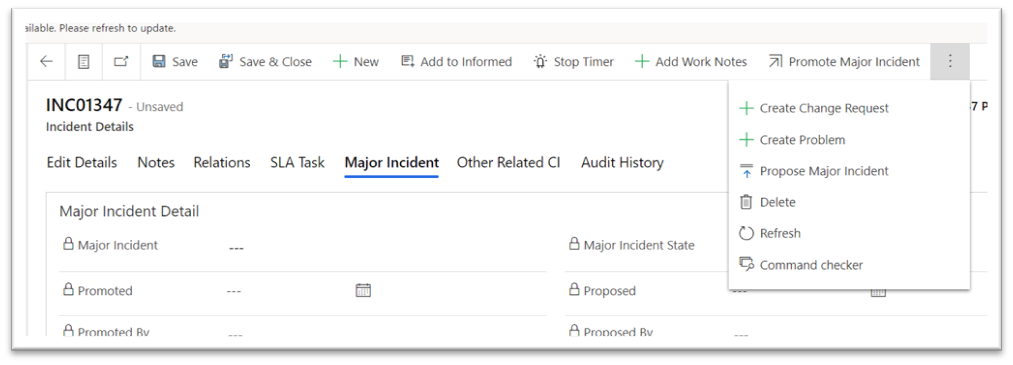Open the Promoted date calendar picker

point(363,290)
